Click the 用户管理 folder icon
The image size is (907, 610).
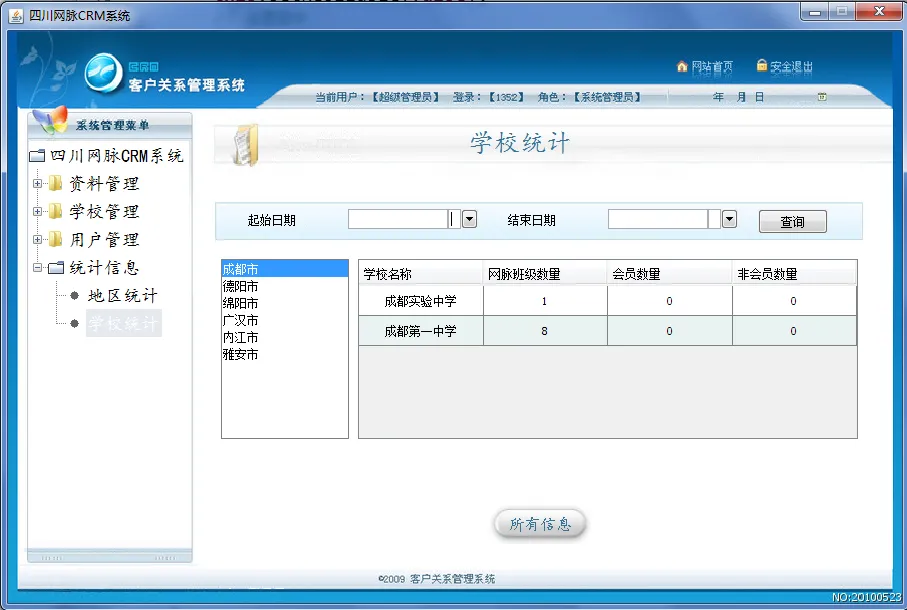tap(55, 240)
